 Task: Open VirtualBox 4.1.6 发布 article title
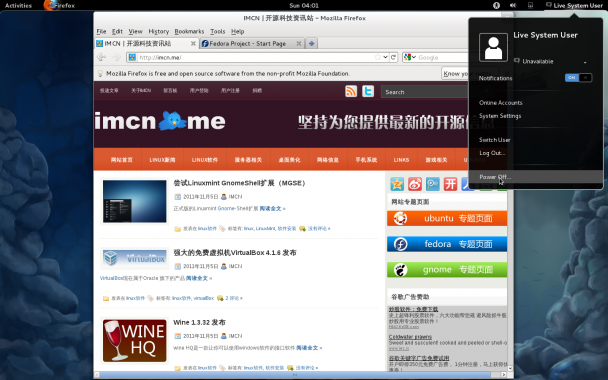(x=235, y=253)
